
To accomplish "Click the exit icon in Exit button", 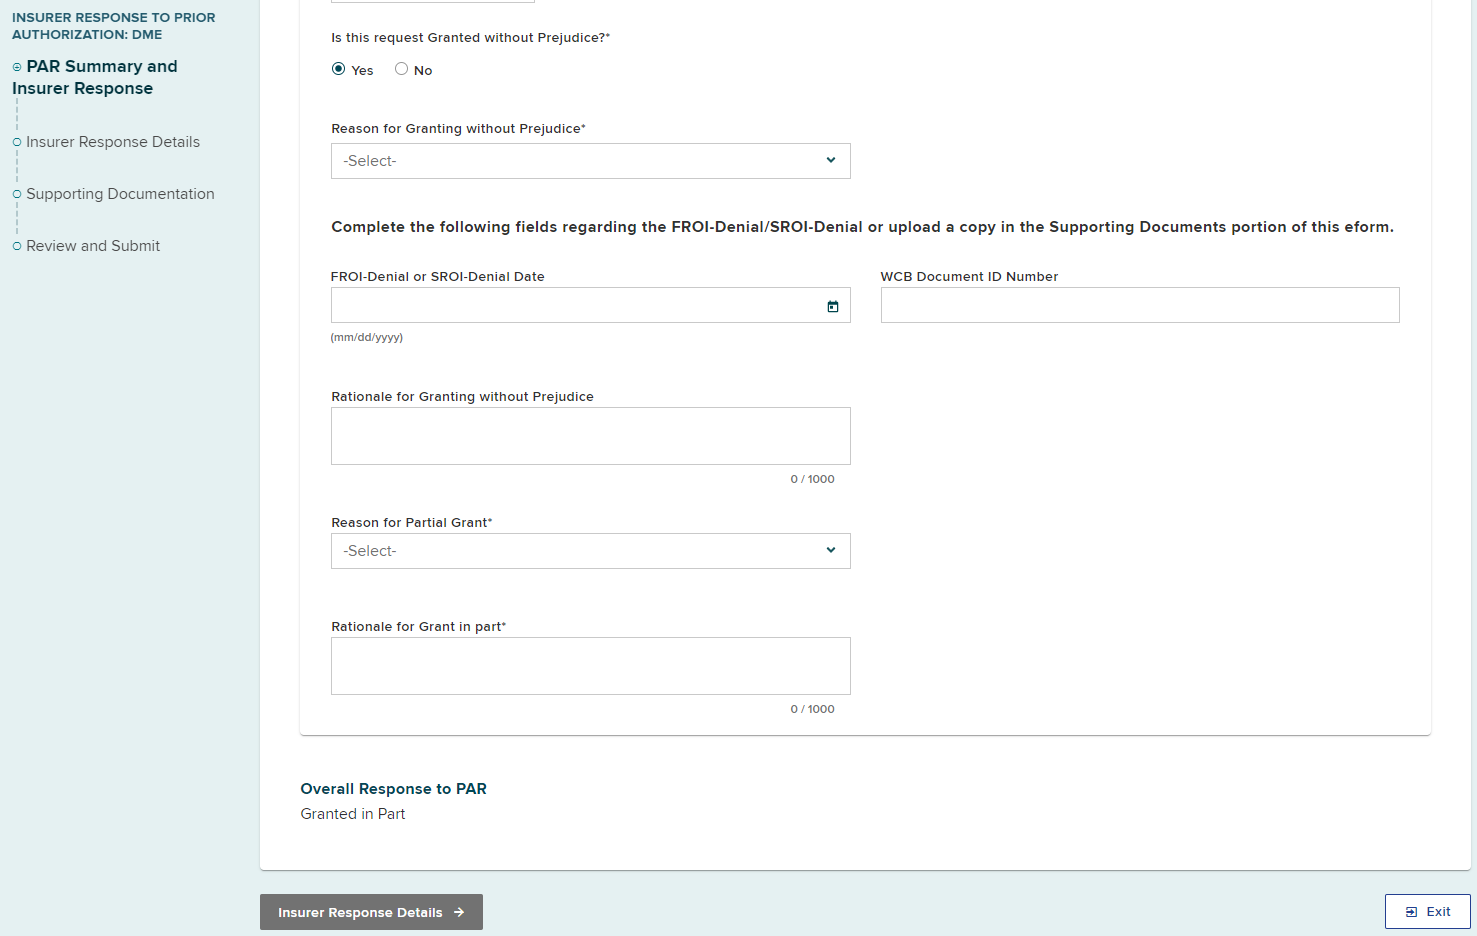I will point(1411,912).
